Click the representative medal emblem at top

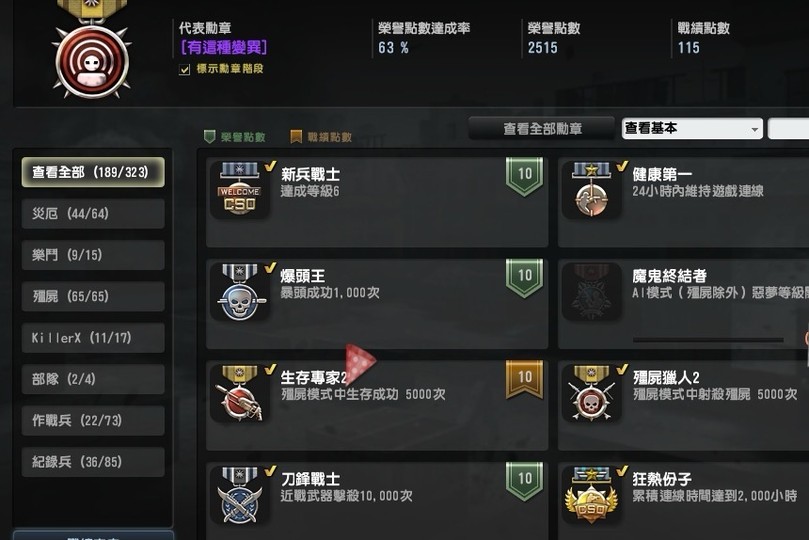92,50
